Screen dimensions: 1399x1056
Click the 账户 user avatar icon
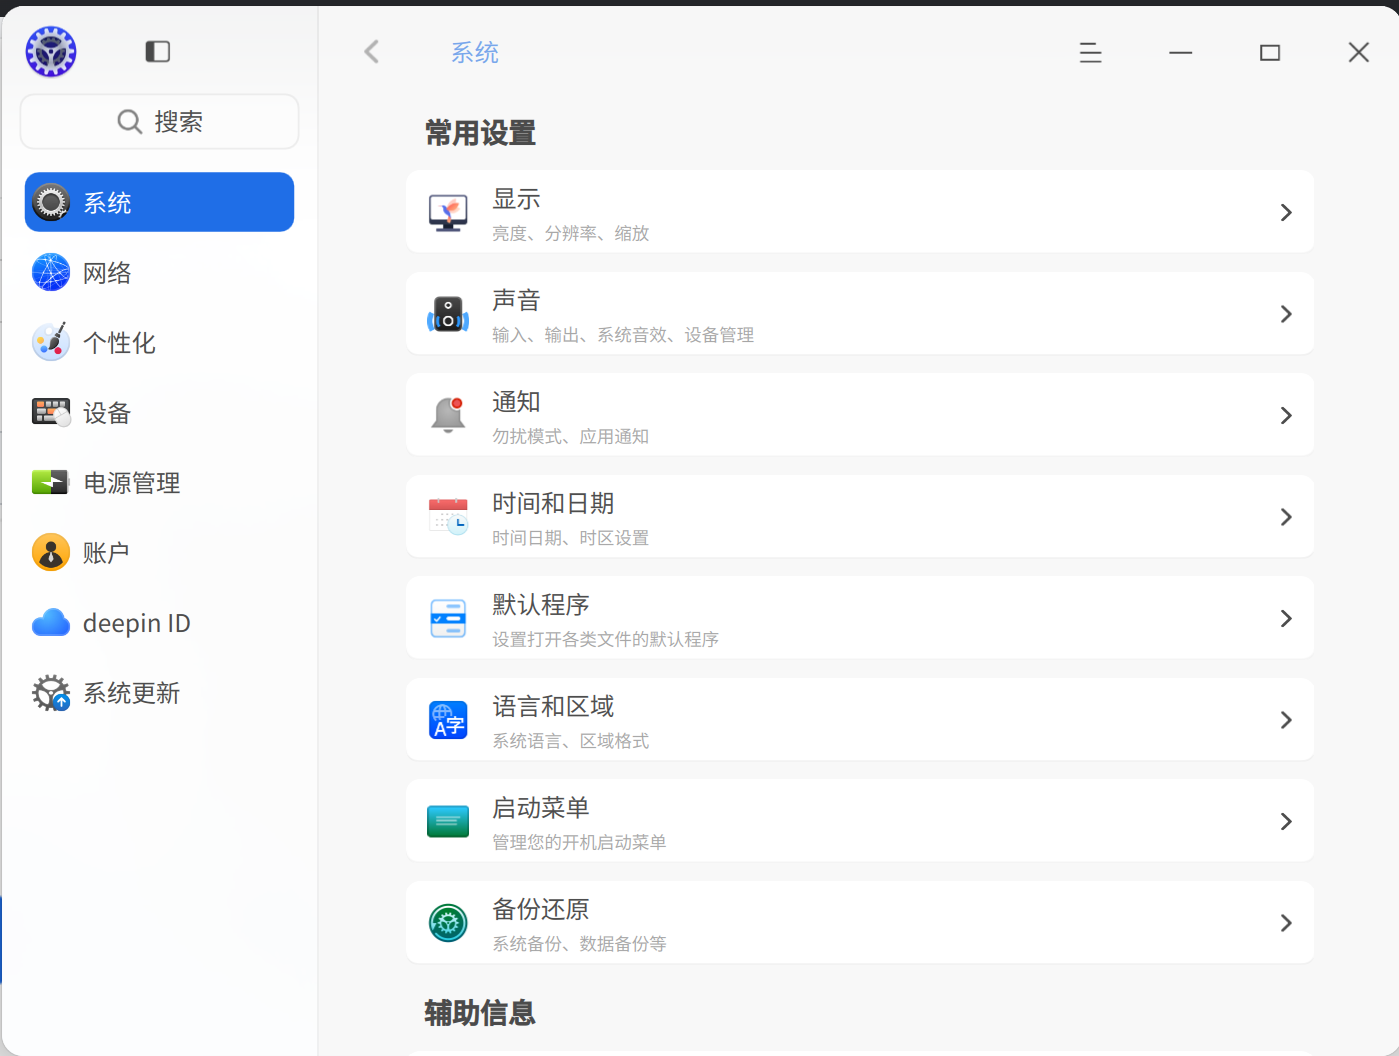pyautogui.click(x=51, y=552)
